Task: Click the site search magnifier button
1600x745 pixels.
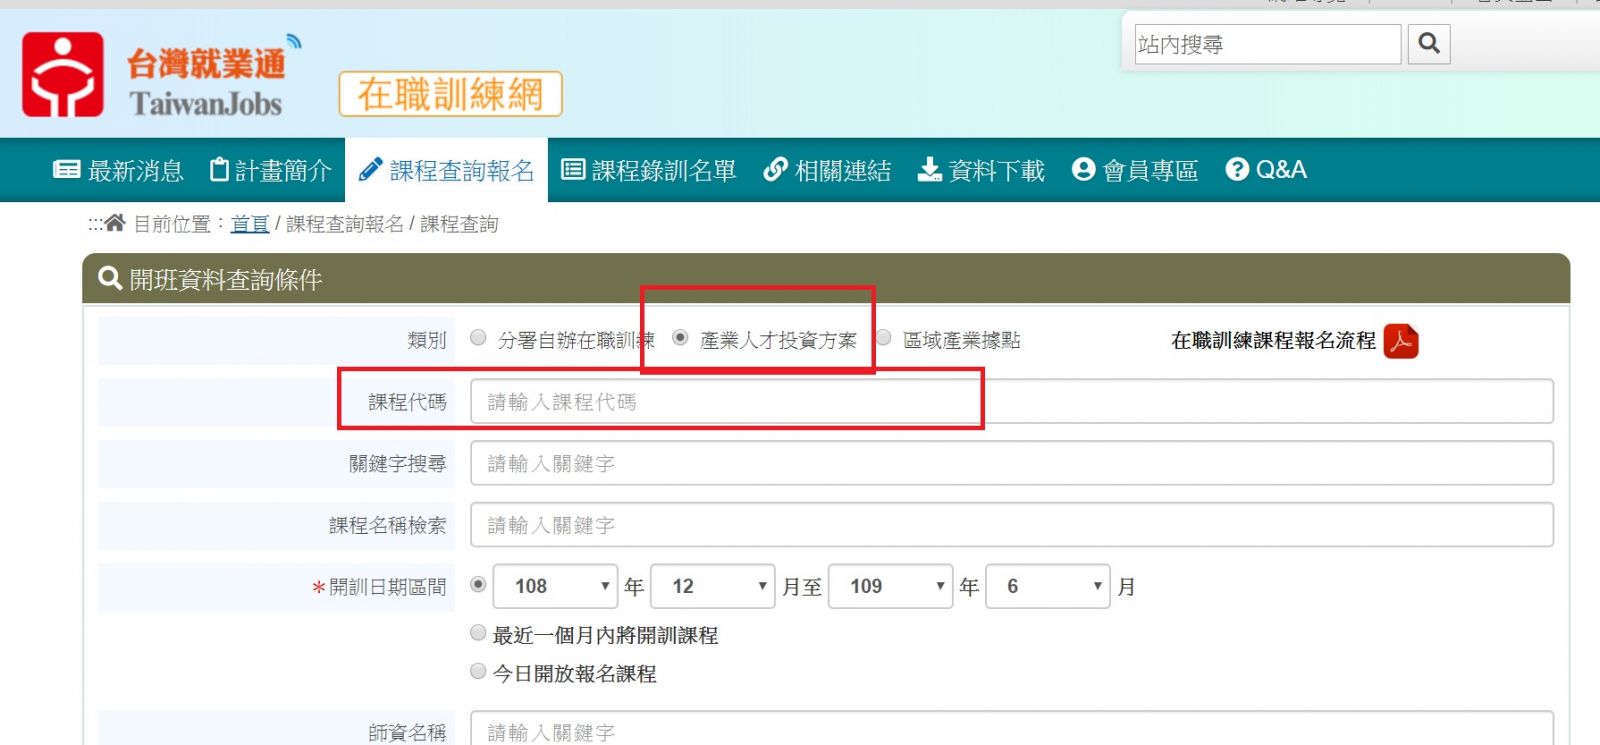Action: tap(1429, 44)
